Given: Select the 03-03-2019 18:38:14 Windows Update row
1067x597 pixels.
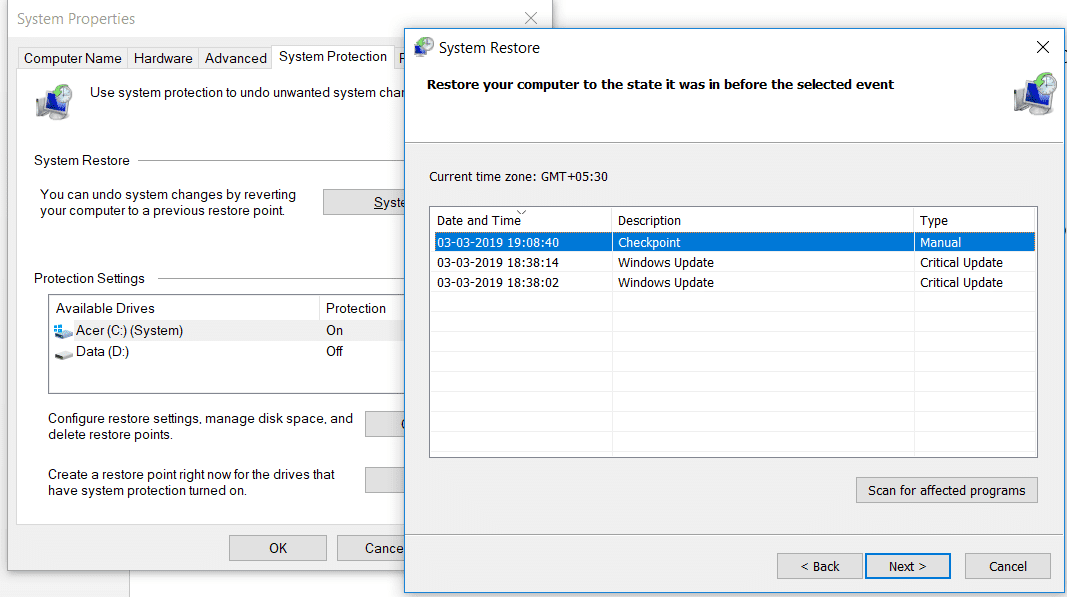Looking at the screenshot, I should (x=735, y=263).
